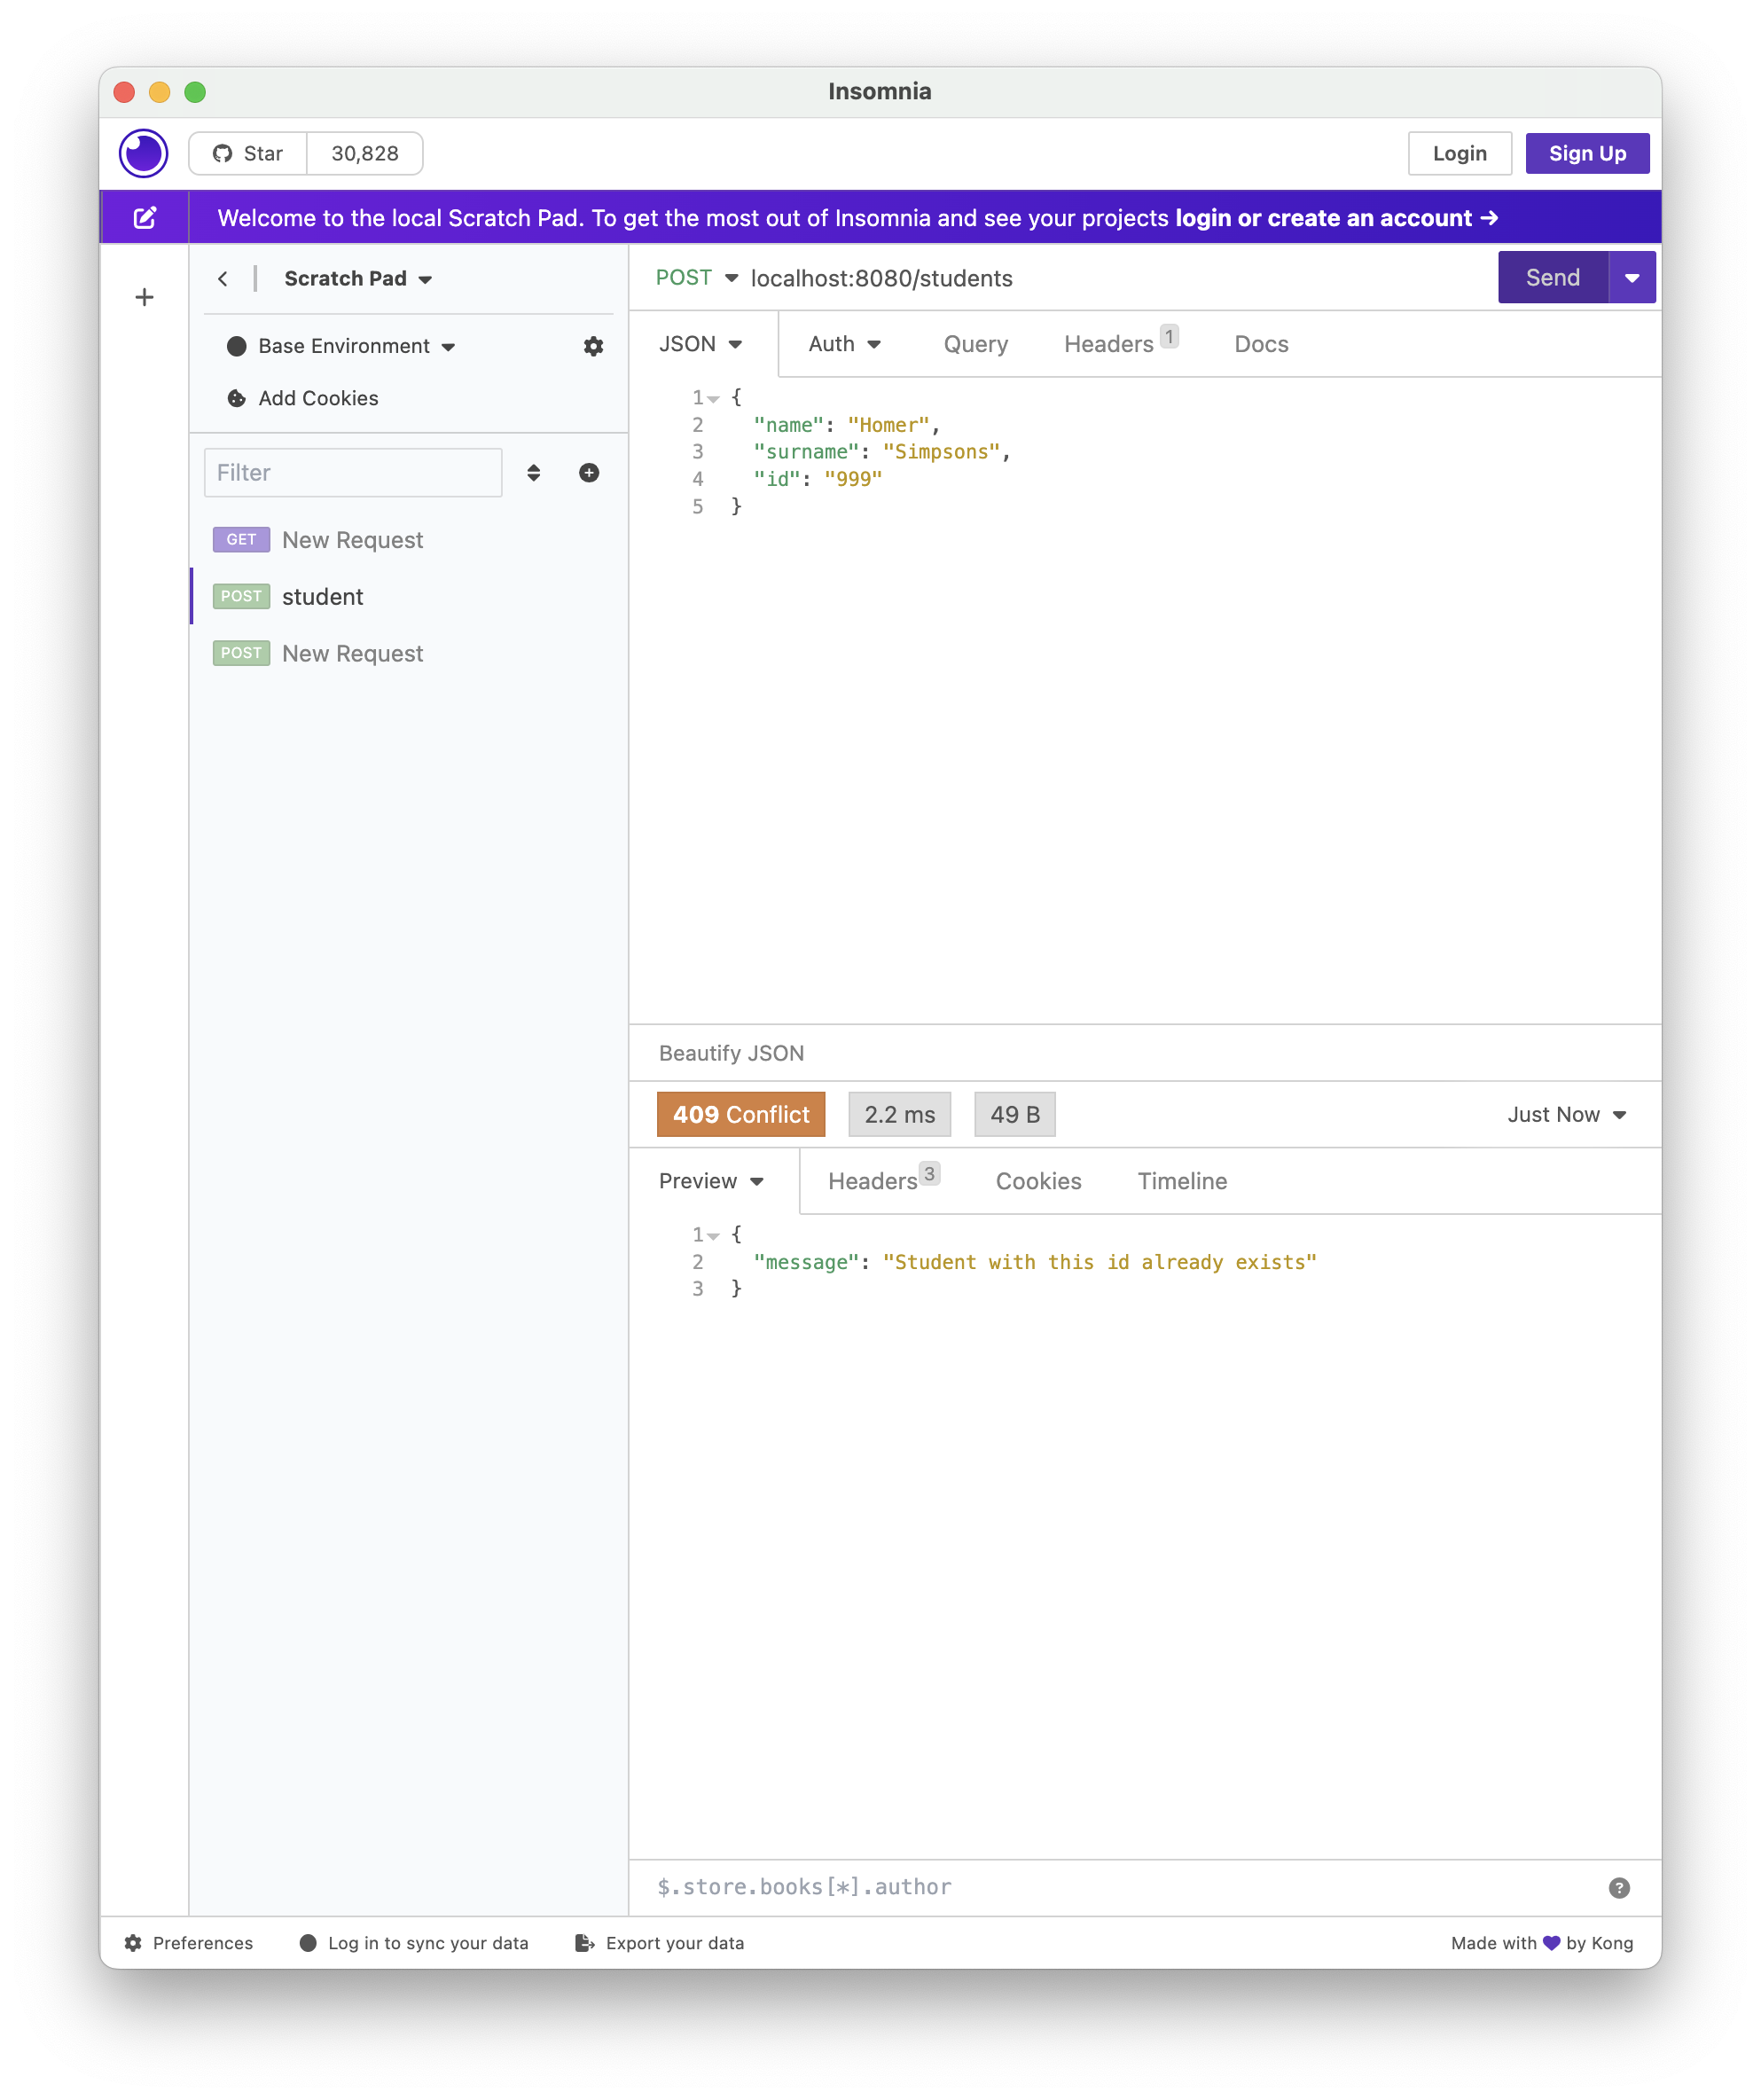The height and width of the screenshot is (2100, 1761).
Task: Open the Scratch Pad dropdown
Action: tap(358, 279)
